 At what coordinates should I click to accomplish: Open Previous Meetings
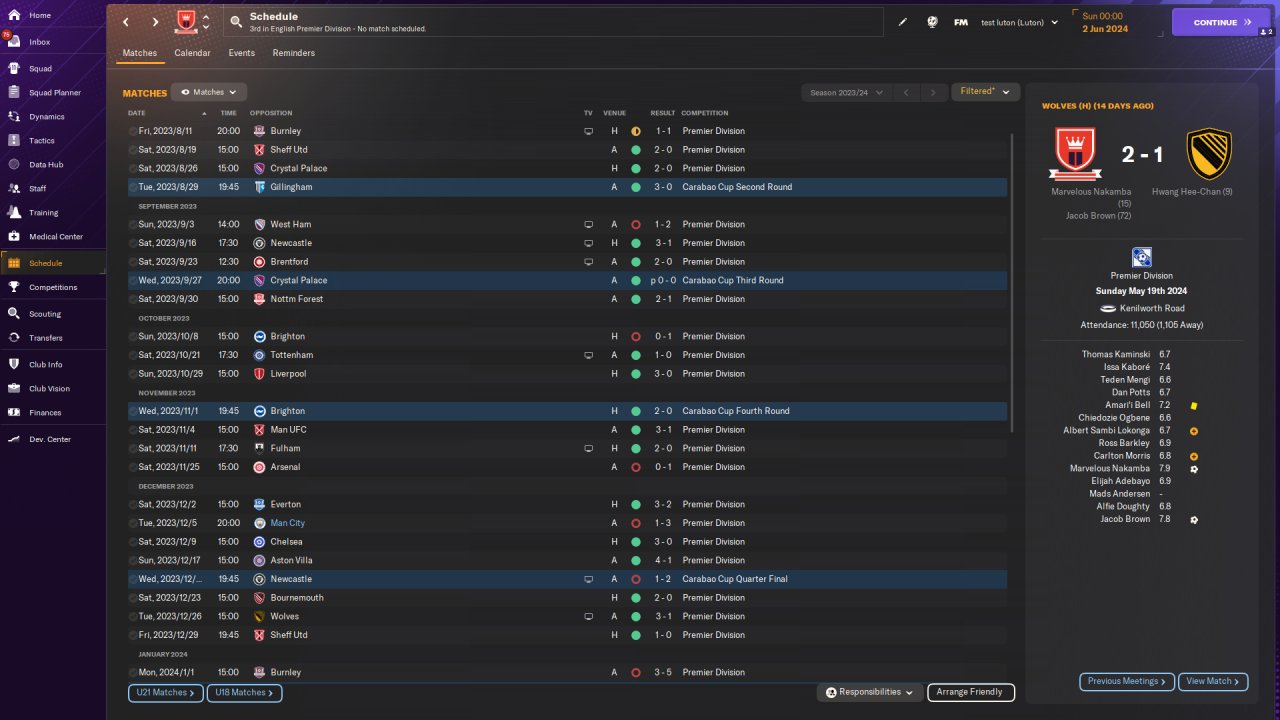tap(1127, 681)
